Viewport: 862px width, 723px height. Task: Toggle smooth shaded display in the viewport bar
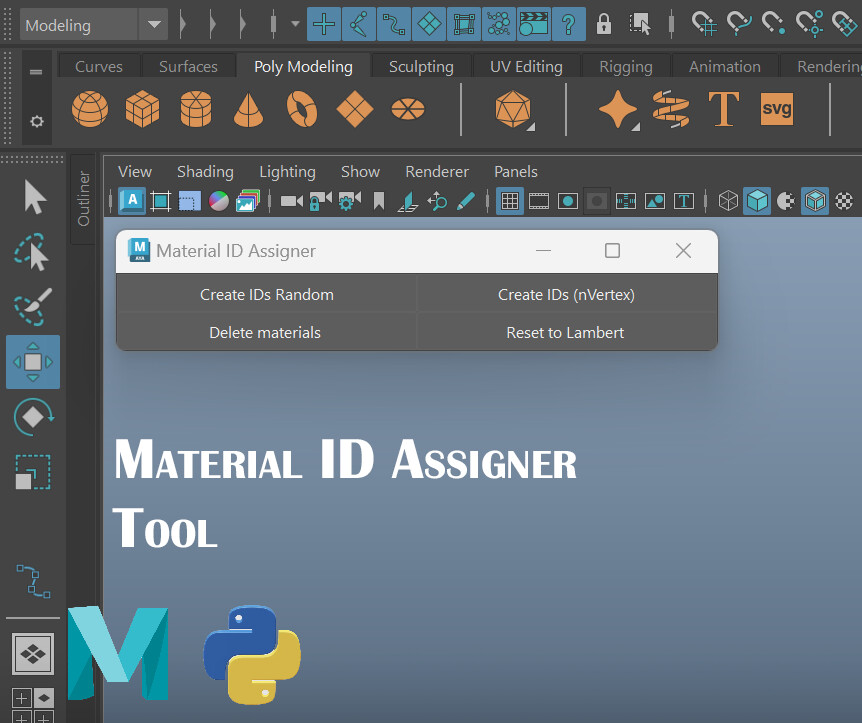tap(757, 201)
